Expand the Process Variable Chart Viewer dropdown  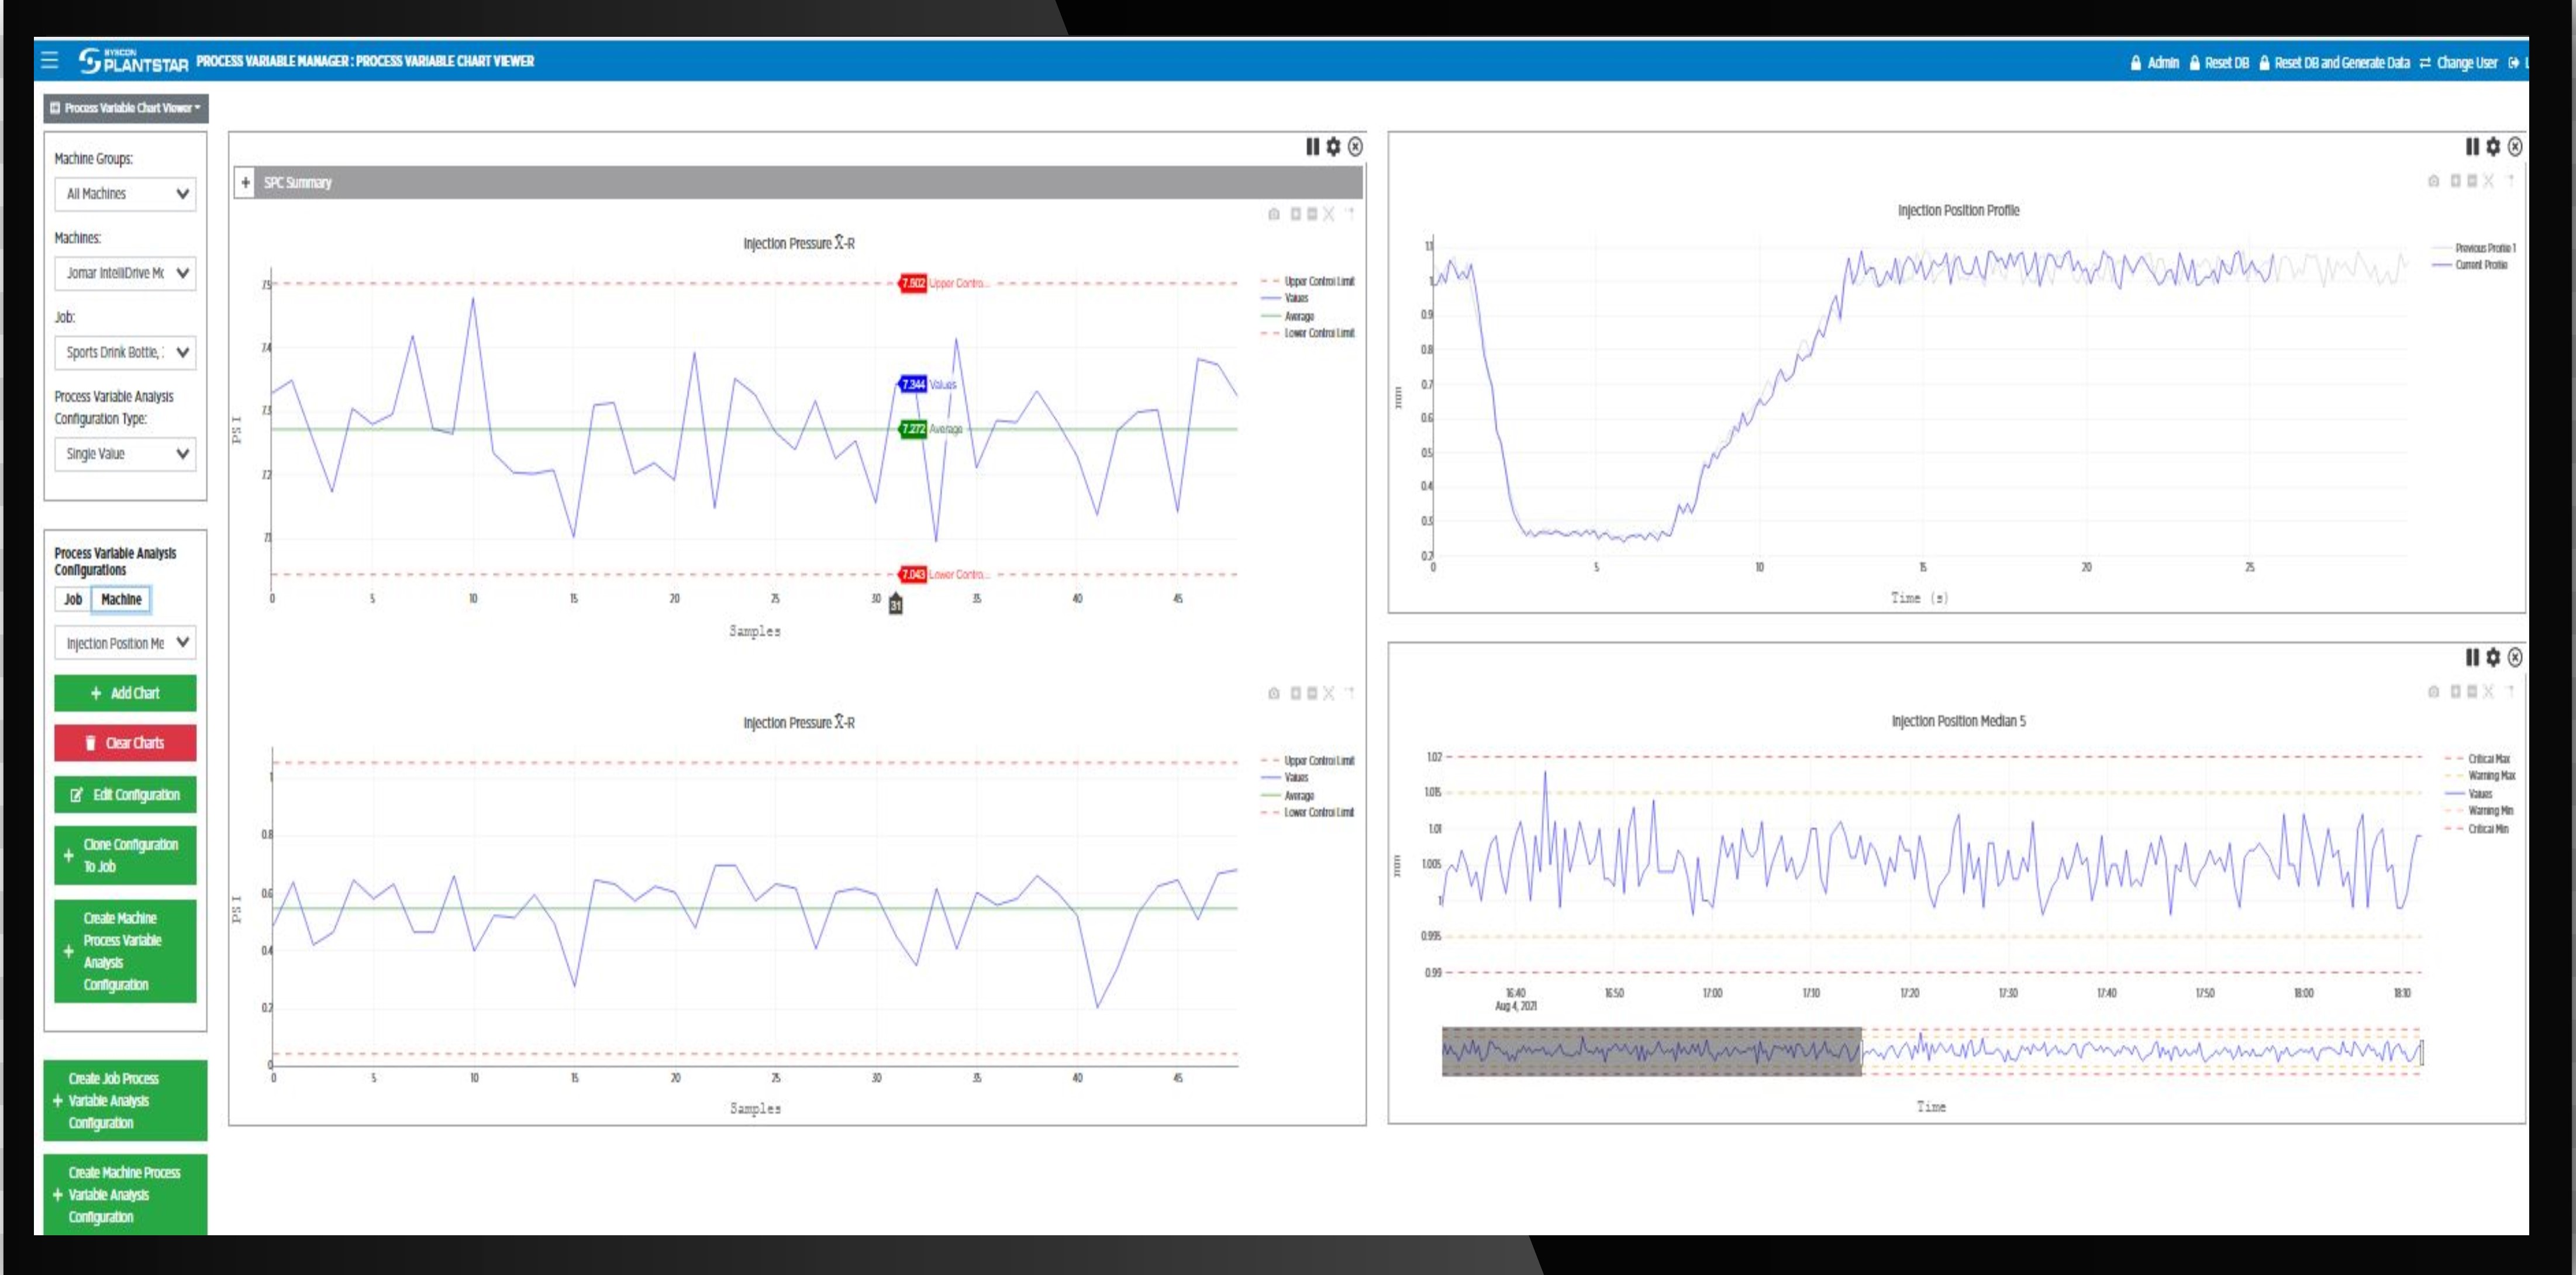point(126,108)
